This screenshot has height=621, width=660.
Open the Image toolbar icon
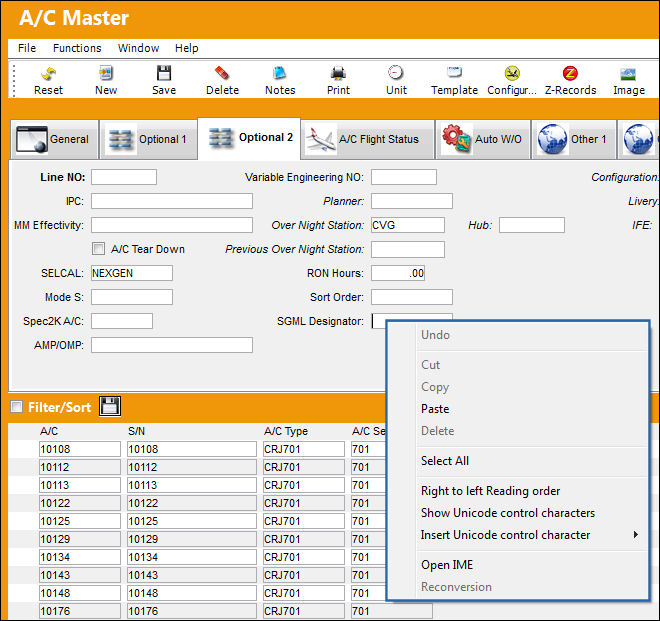click(628, 74)
